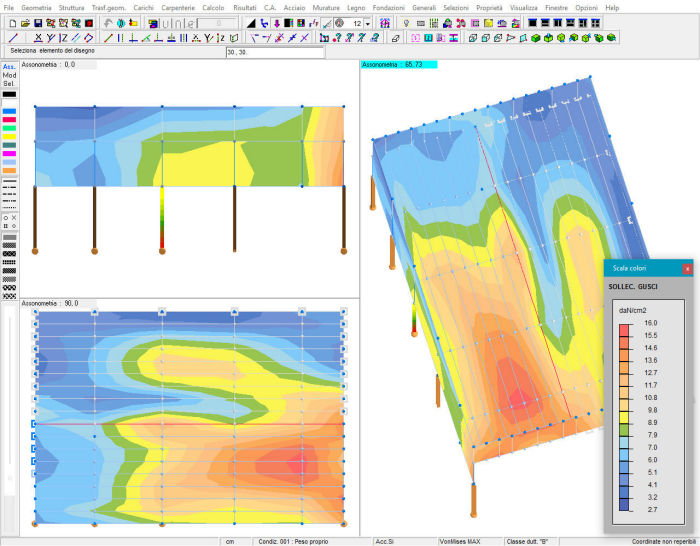Screen dimensions: 700x546
Task: Click the Save floppy disk icon
Action: click(38, 22)
